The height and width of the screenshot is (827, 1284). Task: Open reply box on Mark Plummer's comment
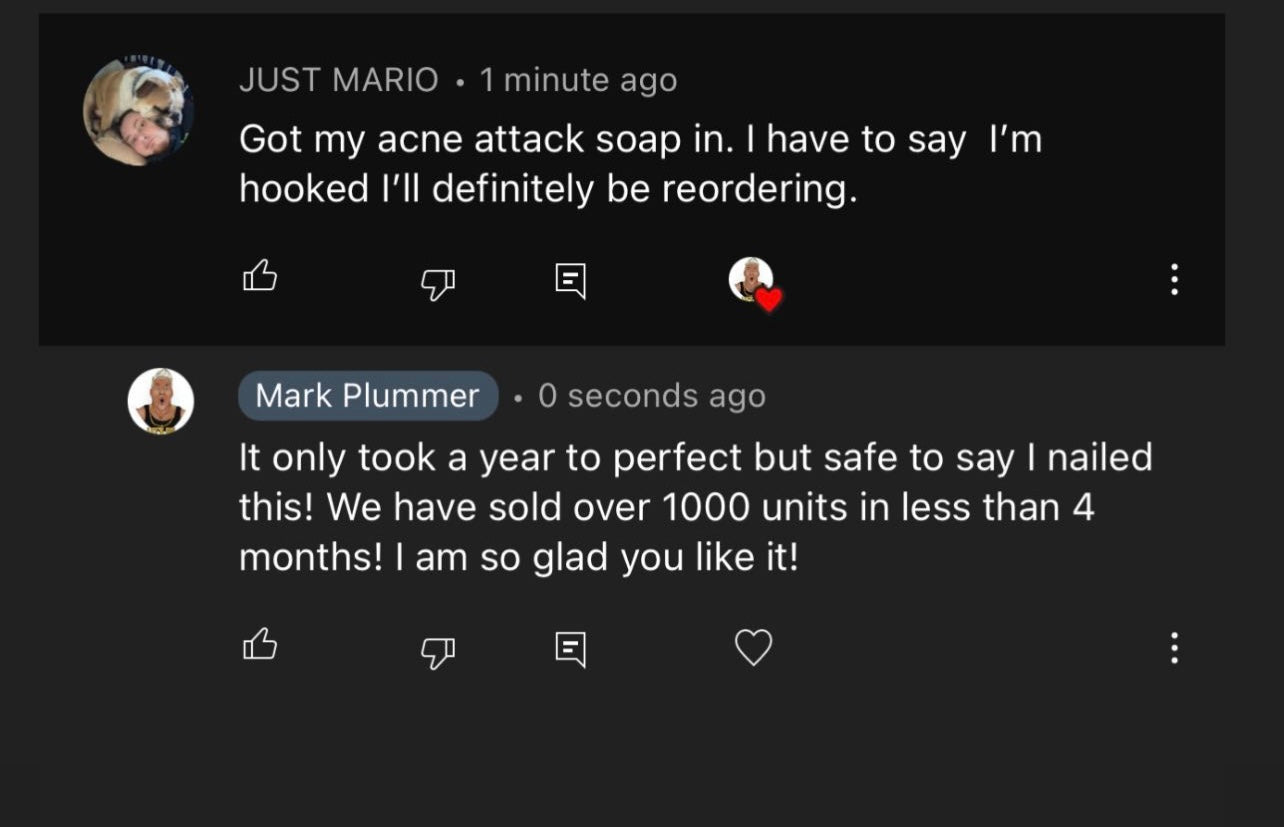571,649
